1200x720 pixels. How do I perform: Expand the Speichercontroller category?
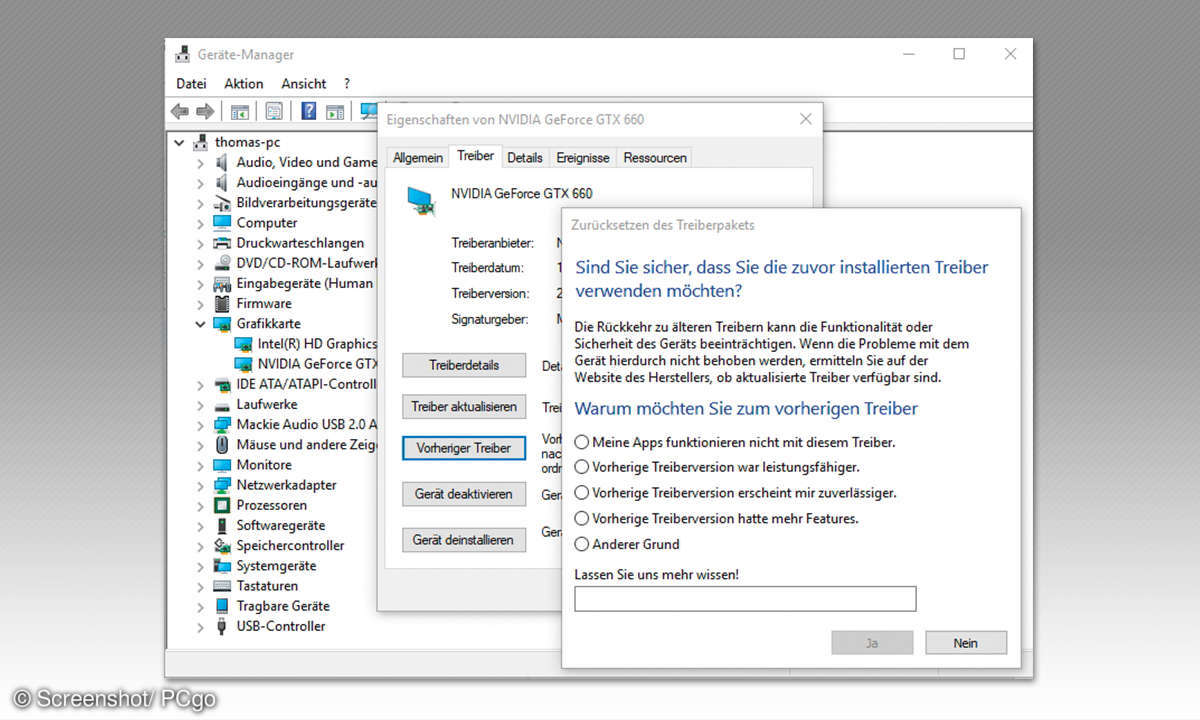pyautogui.click(x=200, y=546)
